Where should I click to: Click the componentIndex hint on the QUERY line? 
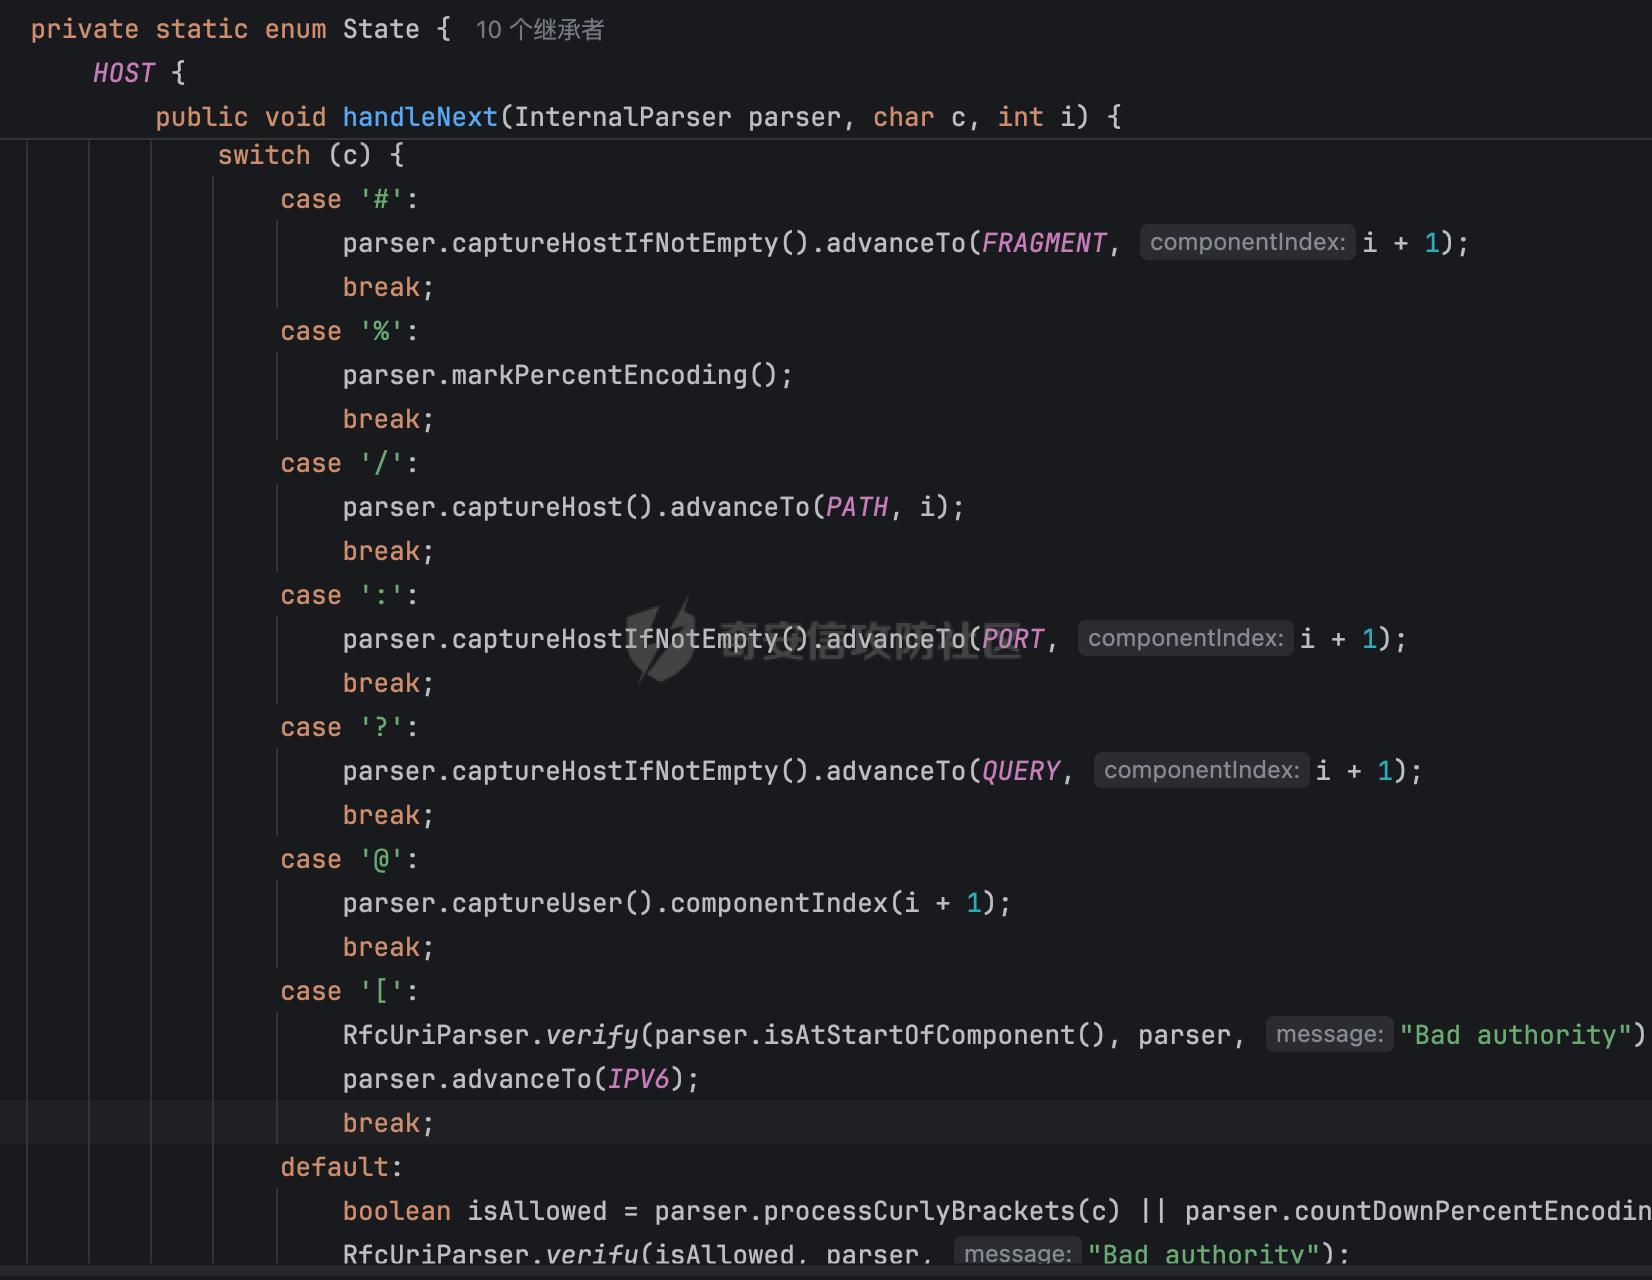point(1201,770)
